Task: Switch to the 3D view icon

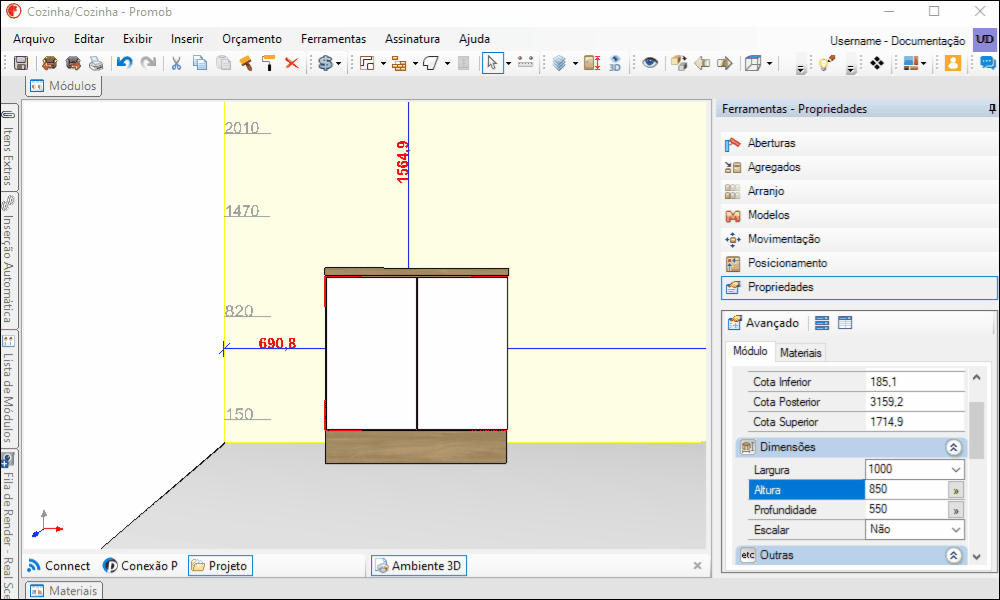Action: tap(615, 63)
